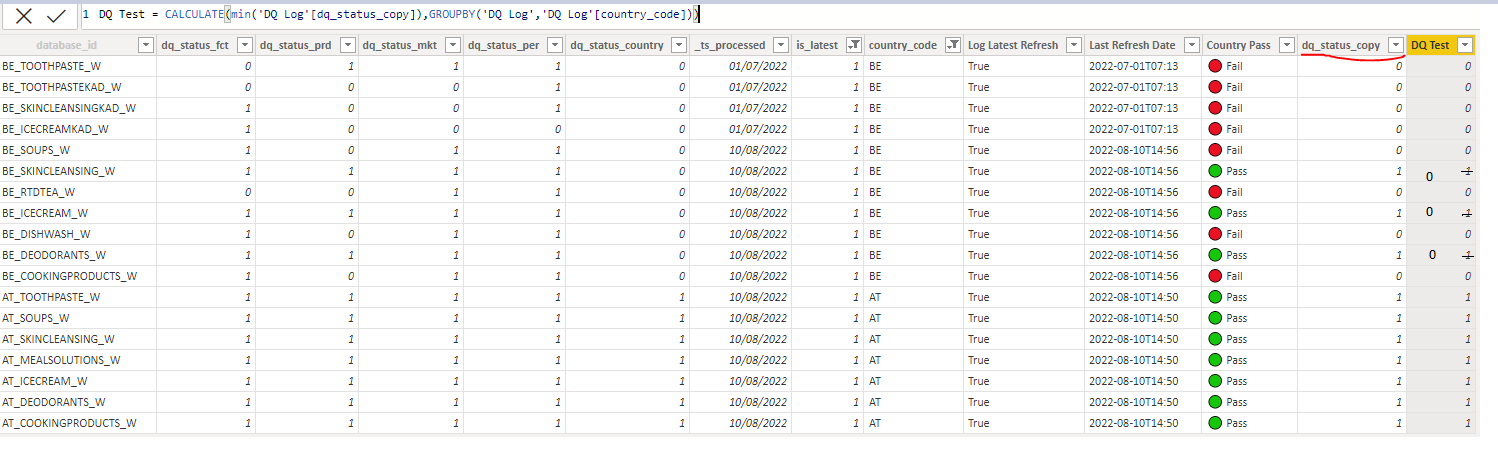The height and width of the screenshot is (472, 1498).
Task: Select the BE_TOOTHPASTEKAD_W database_id cell
Action: tap(78, 87)
